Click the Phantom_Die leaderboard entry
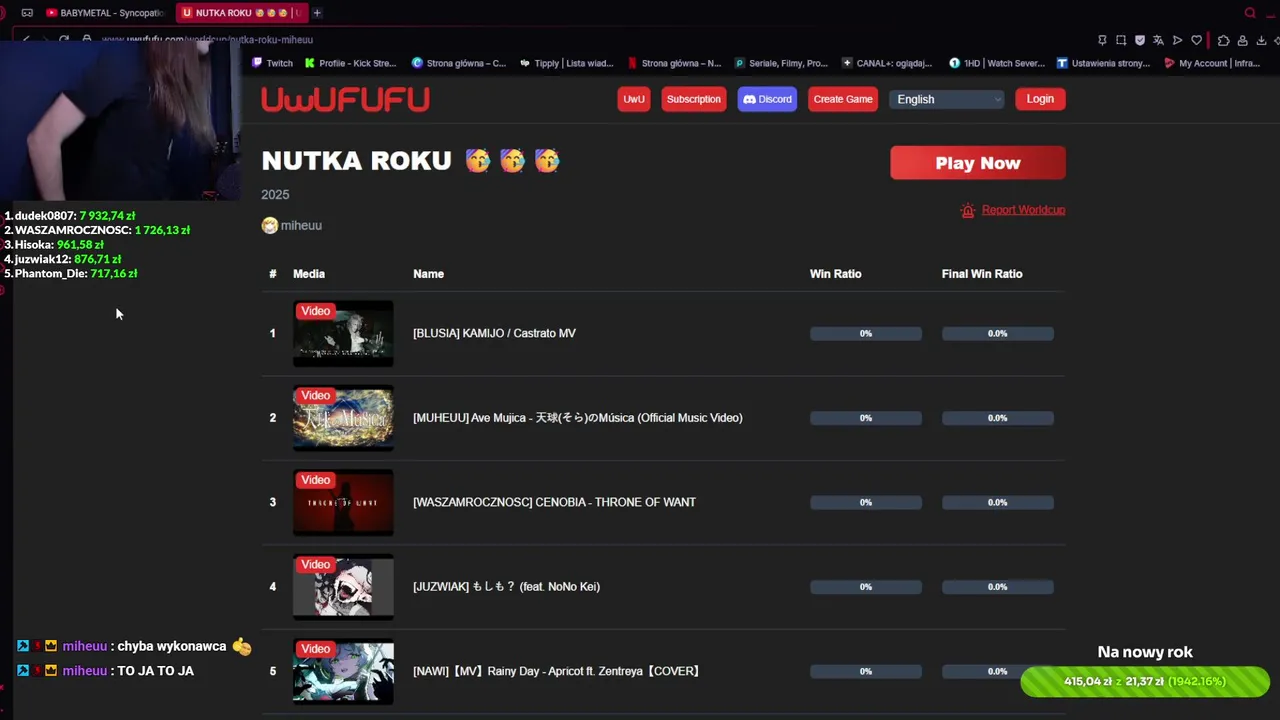The height and width of the screenshot is (720, 1280). point(70,274)
